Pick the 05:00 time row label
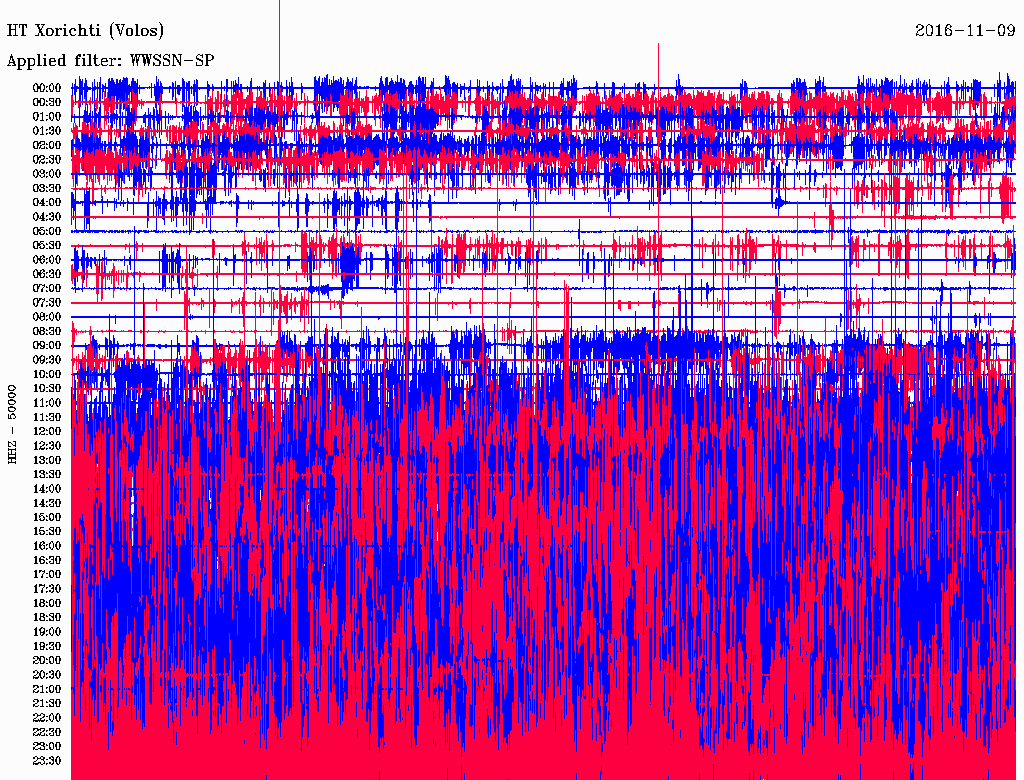 (x=47, y=231)
